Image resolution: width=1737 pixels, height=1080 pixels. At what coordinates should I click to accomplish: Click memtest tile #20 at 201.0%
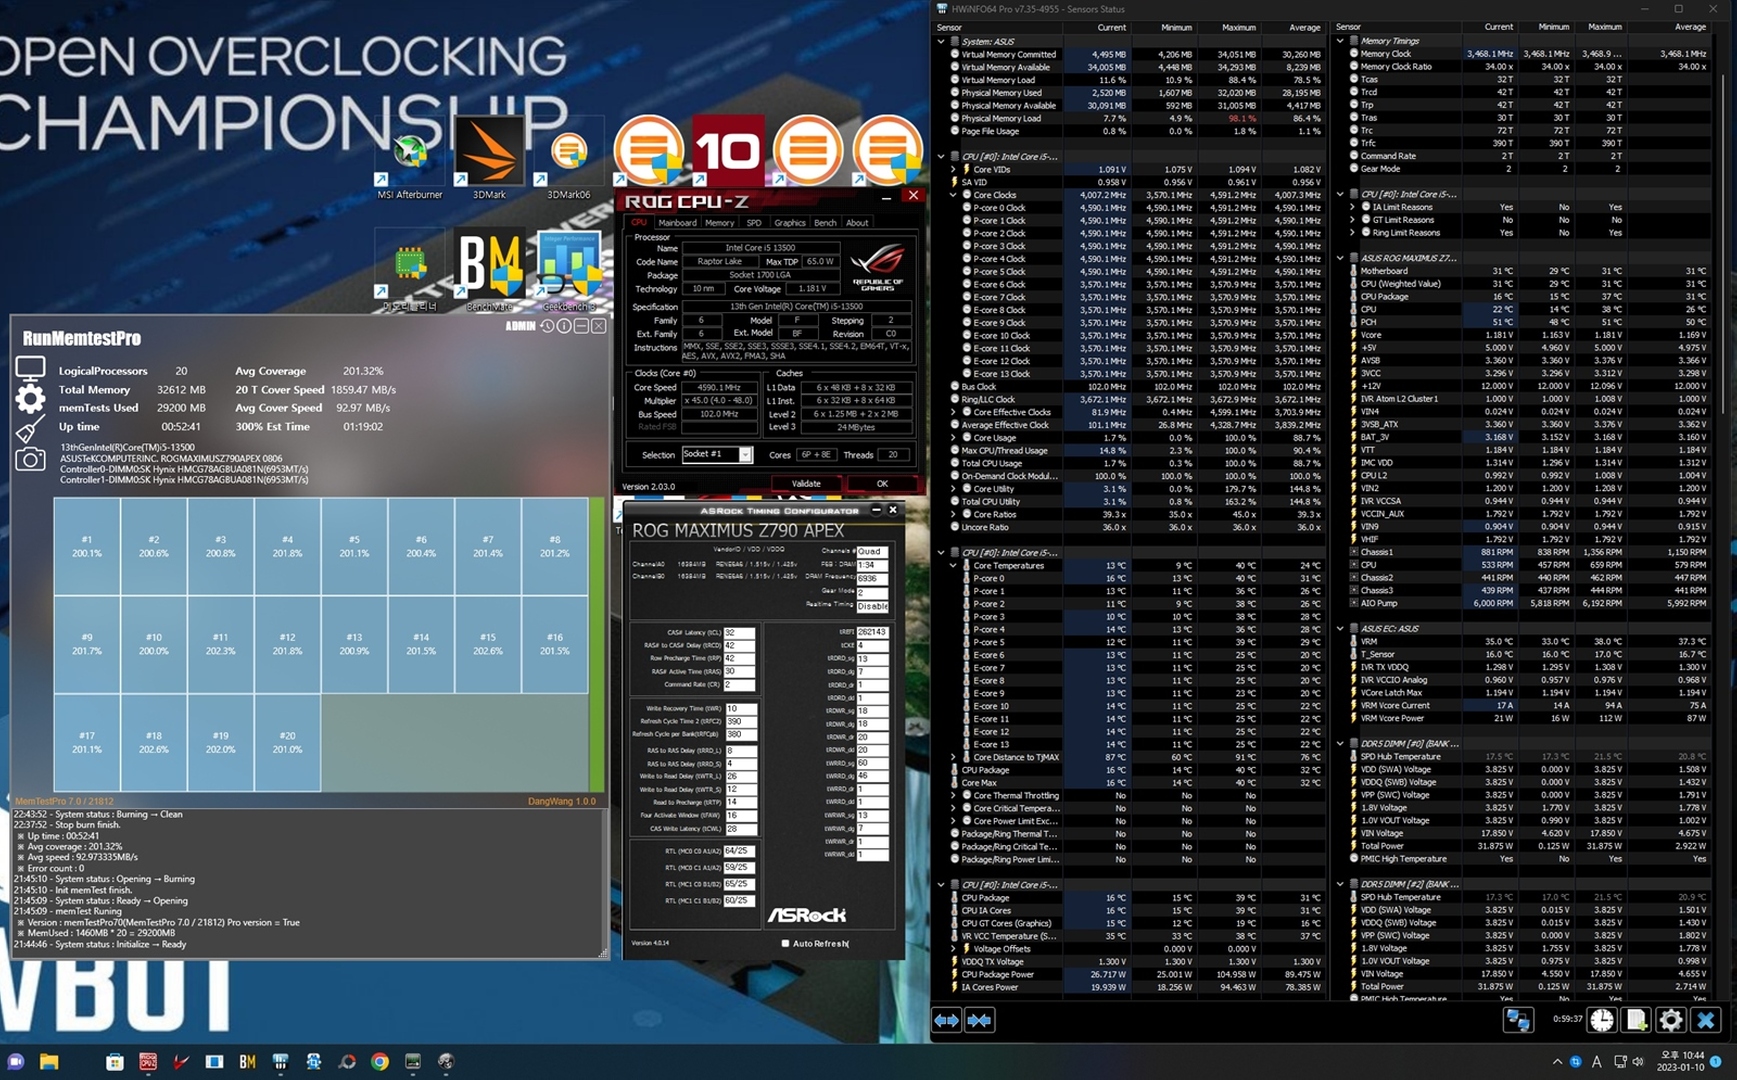click(x=287, y=742)
